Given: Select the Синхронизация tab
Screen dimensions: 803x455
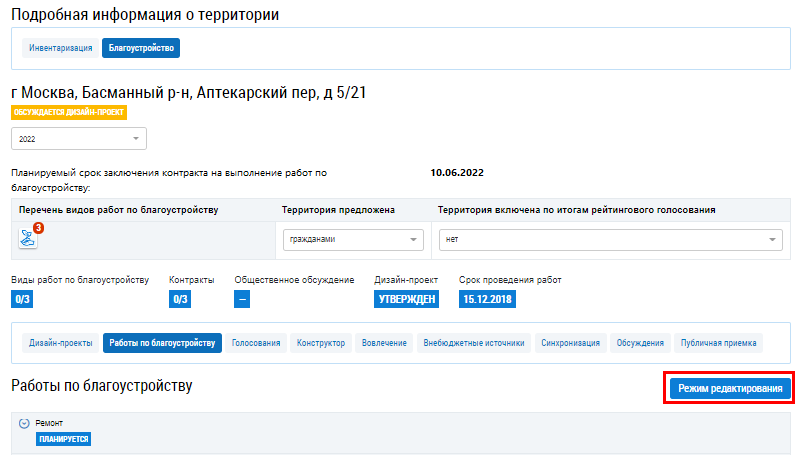Looking at the screenshot, I should pyautogui.click(x=570, y=343).
